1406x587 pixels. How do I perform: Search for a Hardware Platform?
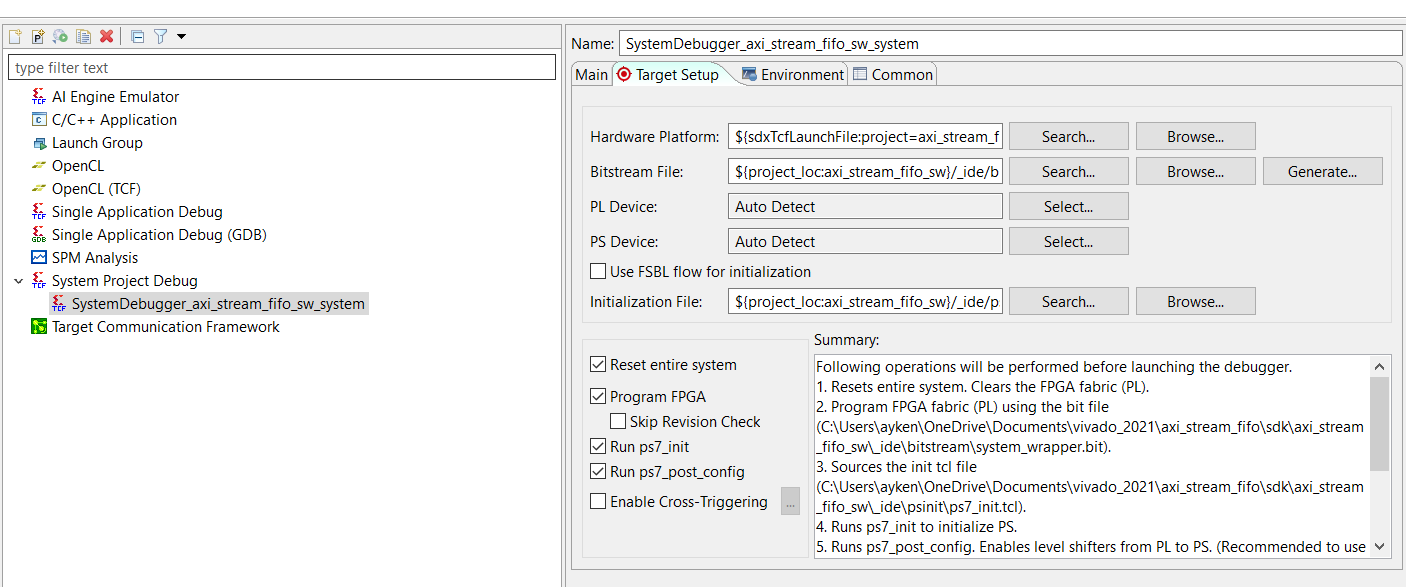[x=1069, y=136]
